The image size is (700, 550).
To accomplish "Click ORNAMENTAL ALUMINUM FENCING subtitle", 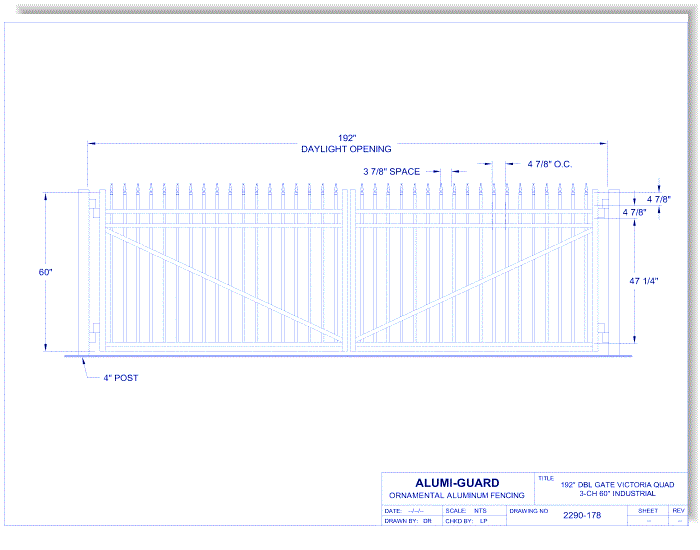I will coord(457,495).
